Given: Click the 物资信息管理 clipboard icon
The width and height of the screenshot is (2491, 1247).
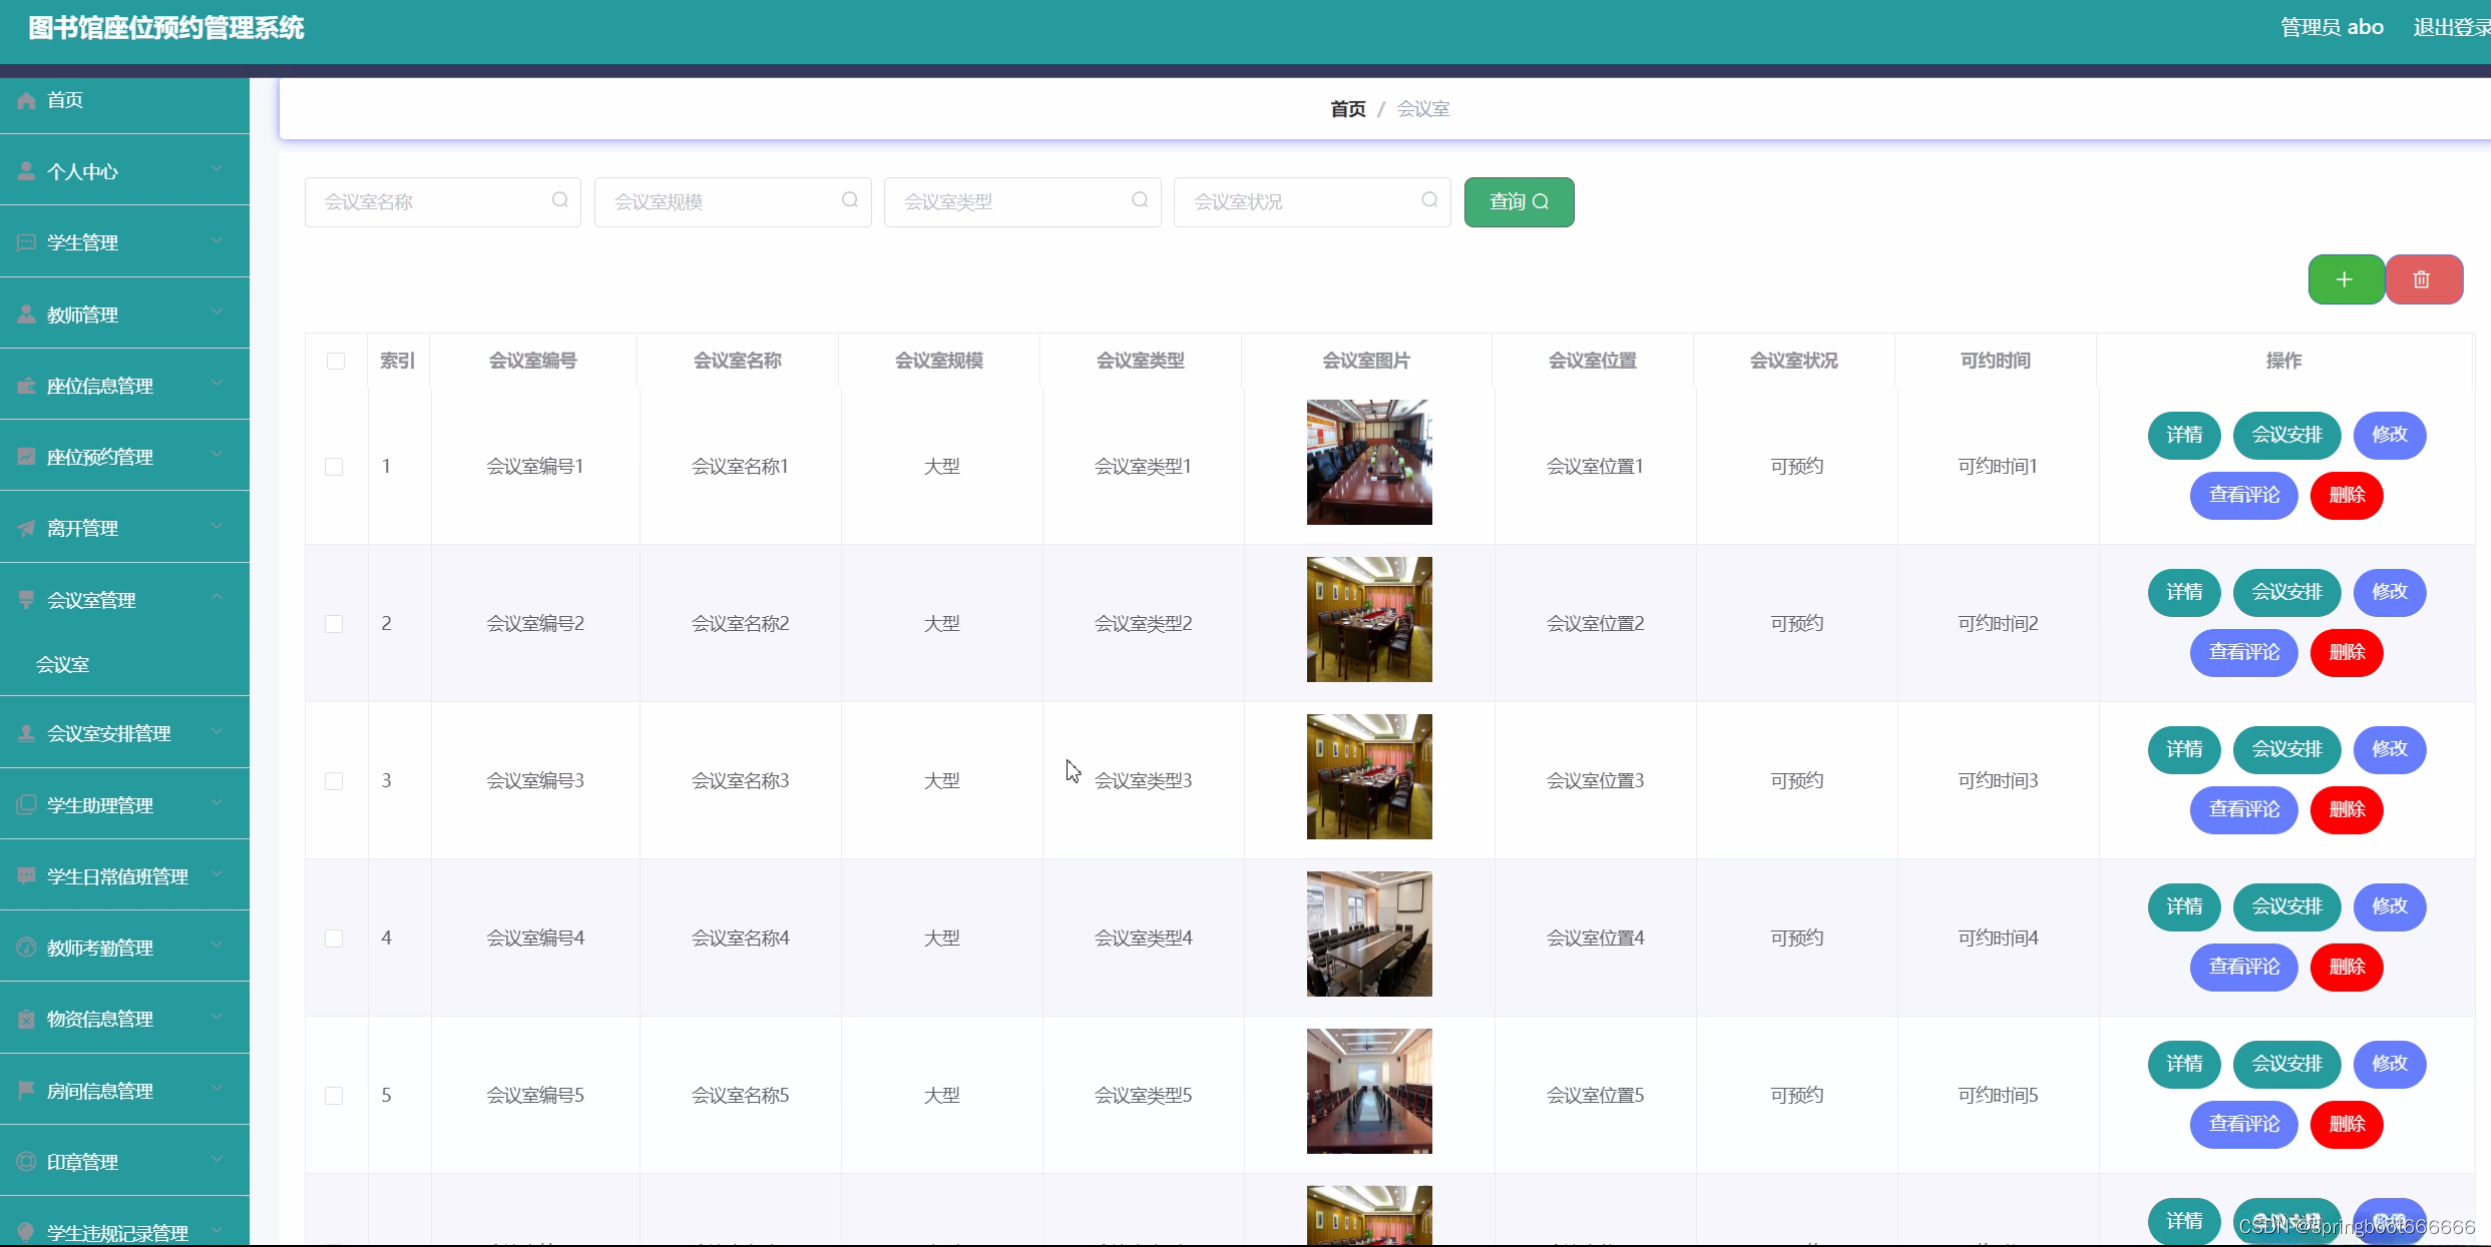Looking at the screenshot, I should [x=27, y=1018].
